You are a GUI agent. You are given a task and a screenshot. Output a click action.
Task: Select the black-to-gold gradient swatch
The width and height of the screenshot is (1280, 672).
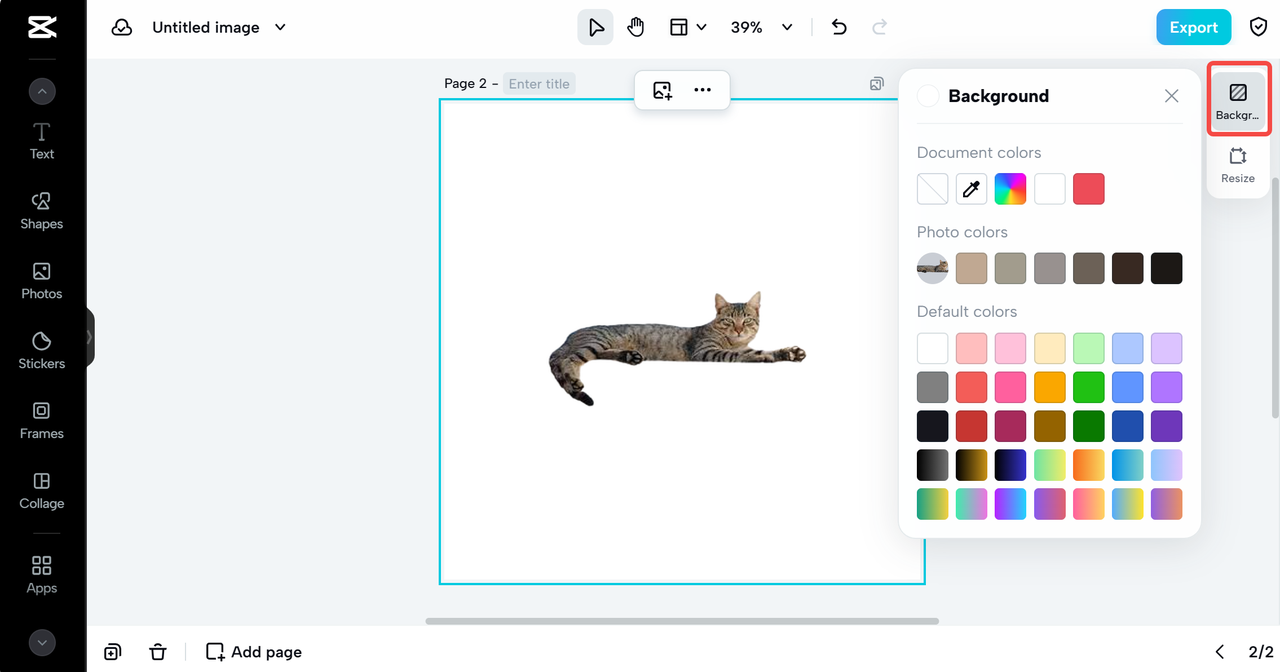971,465
